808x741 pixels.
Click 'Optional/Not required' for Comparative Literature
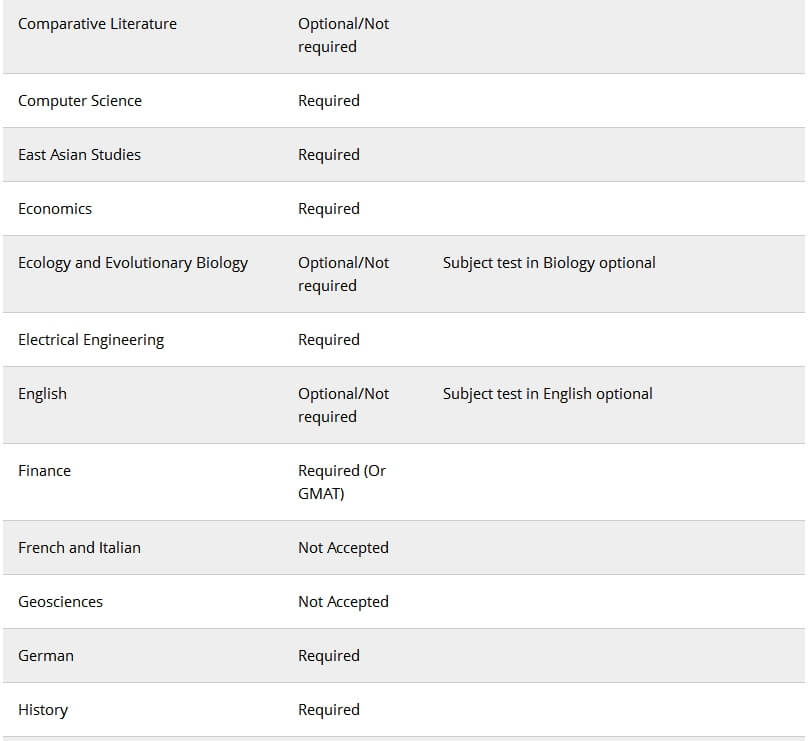(343, 35)
